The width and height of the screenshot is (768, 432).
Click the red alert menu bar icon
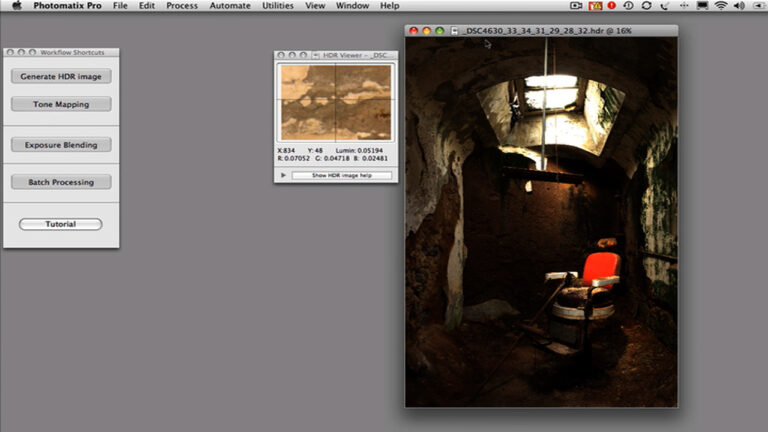point(611,6)
